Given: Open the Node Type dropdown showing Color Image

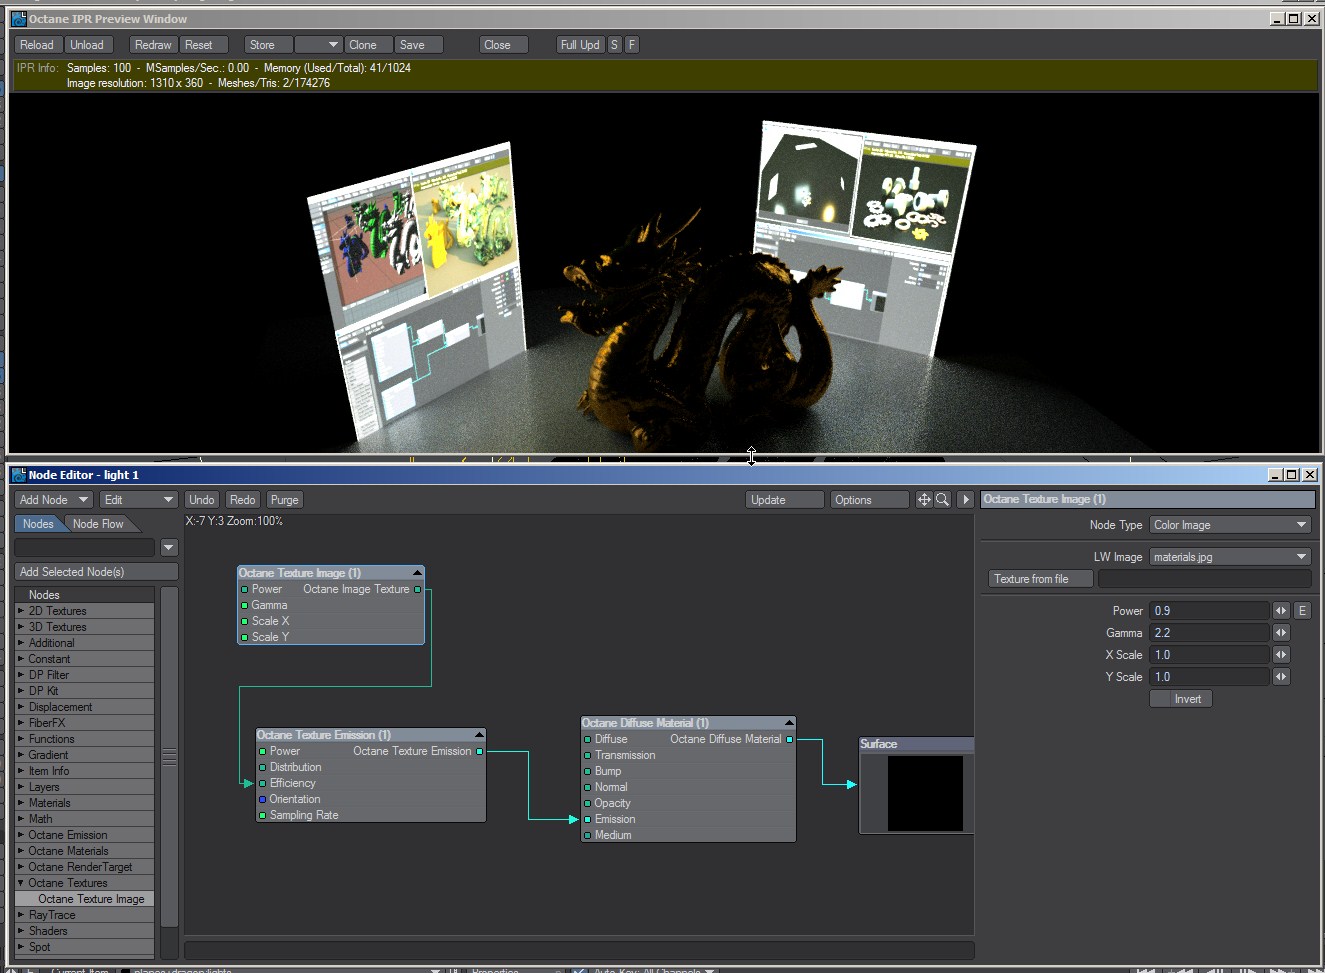Looking at the screenshot, I should pos(1230,525).
